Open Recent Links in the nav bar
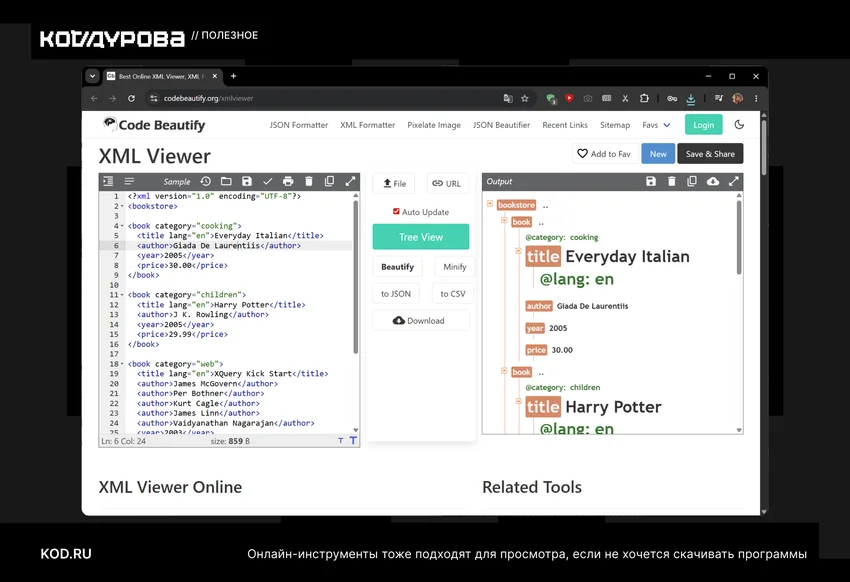 (565, 125)
